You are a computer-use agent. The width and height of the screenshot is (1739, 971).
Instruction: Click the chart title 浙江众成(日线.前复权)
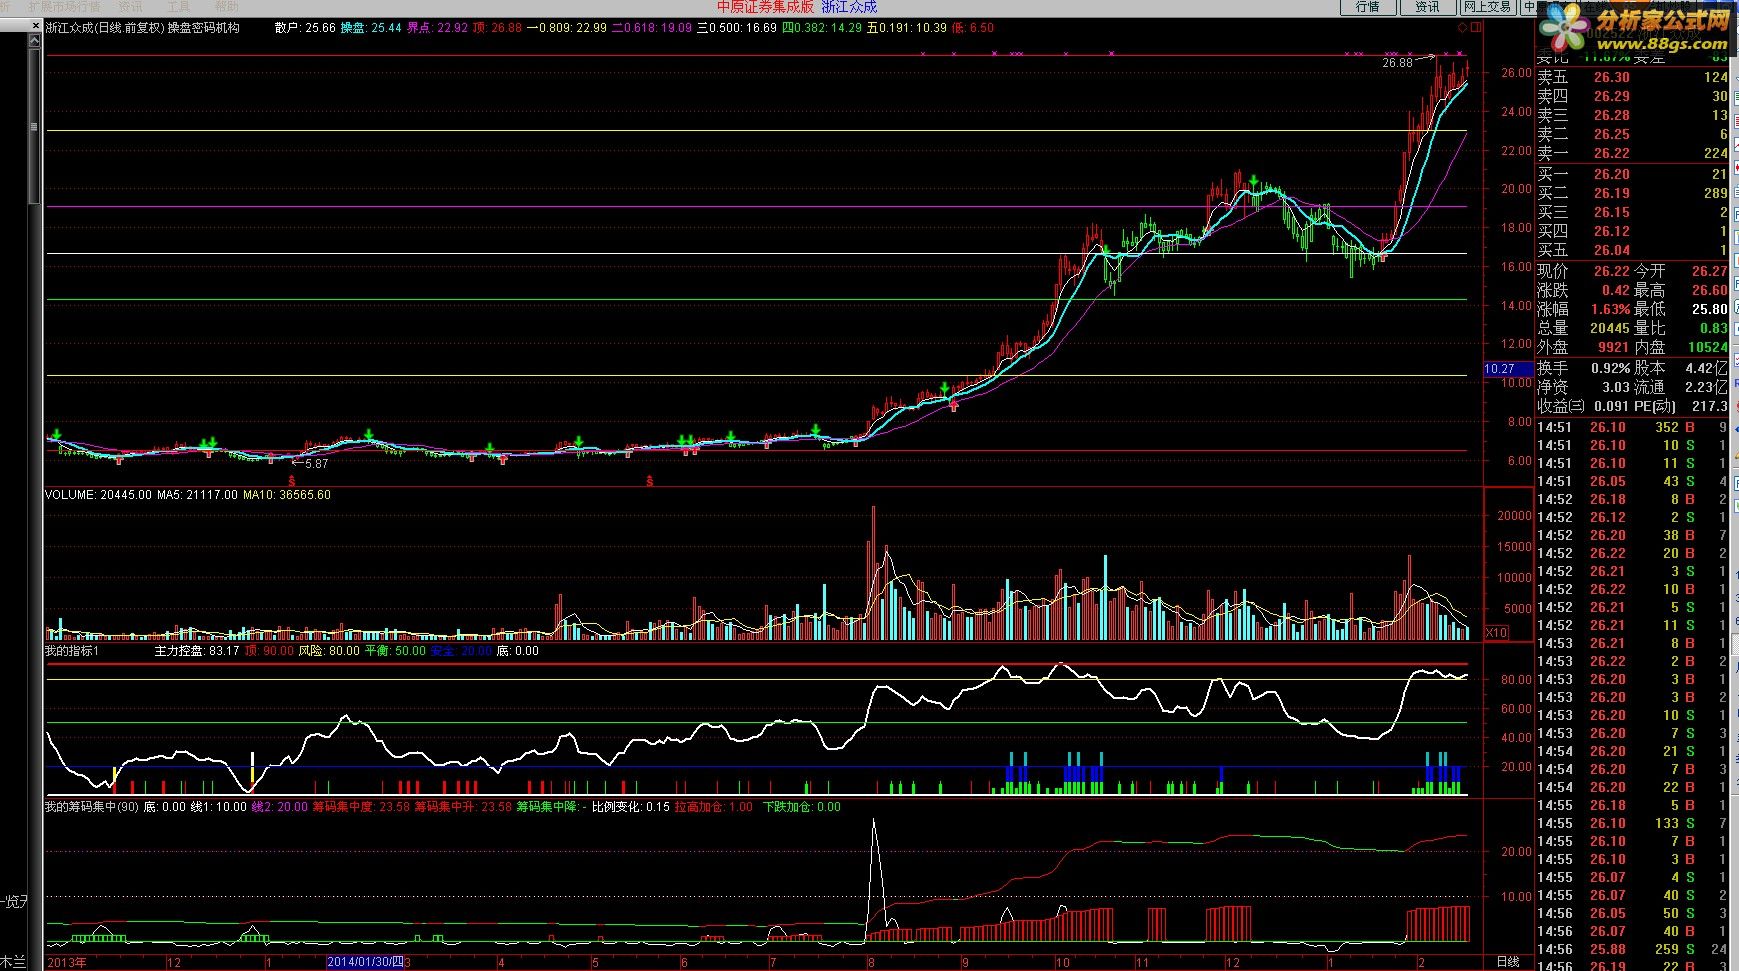(x=104, y=28)
